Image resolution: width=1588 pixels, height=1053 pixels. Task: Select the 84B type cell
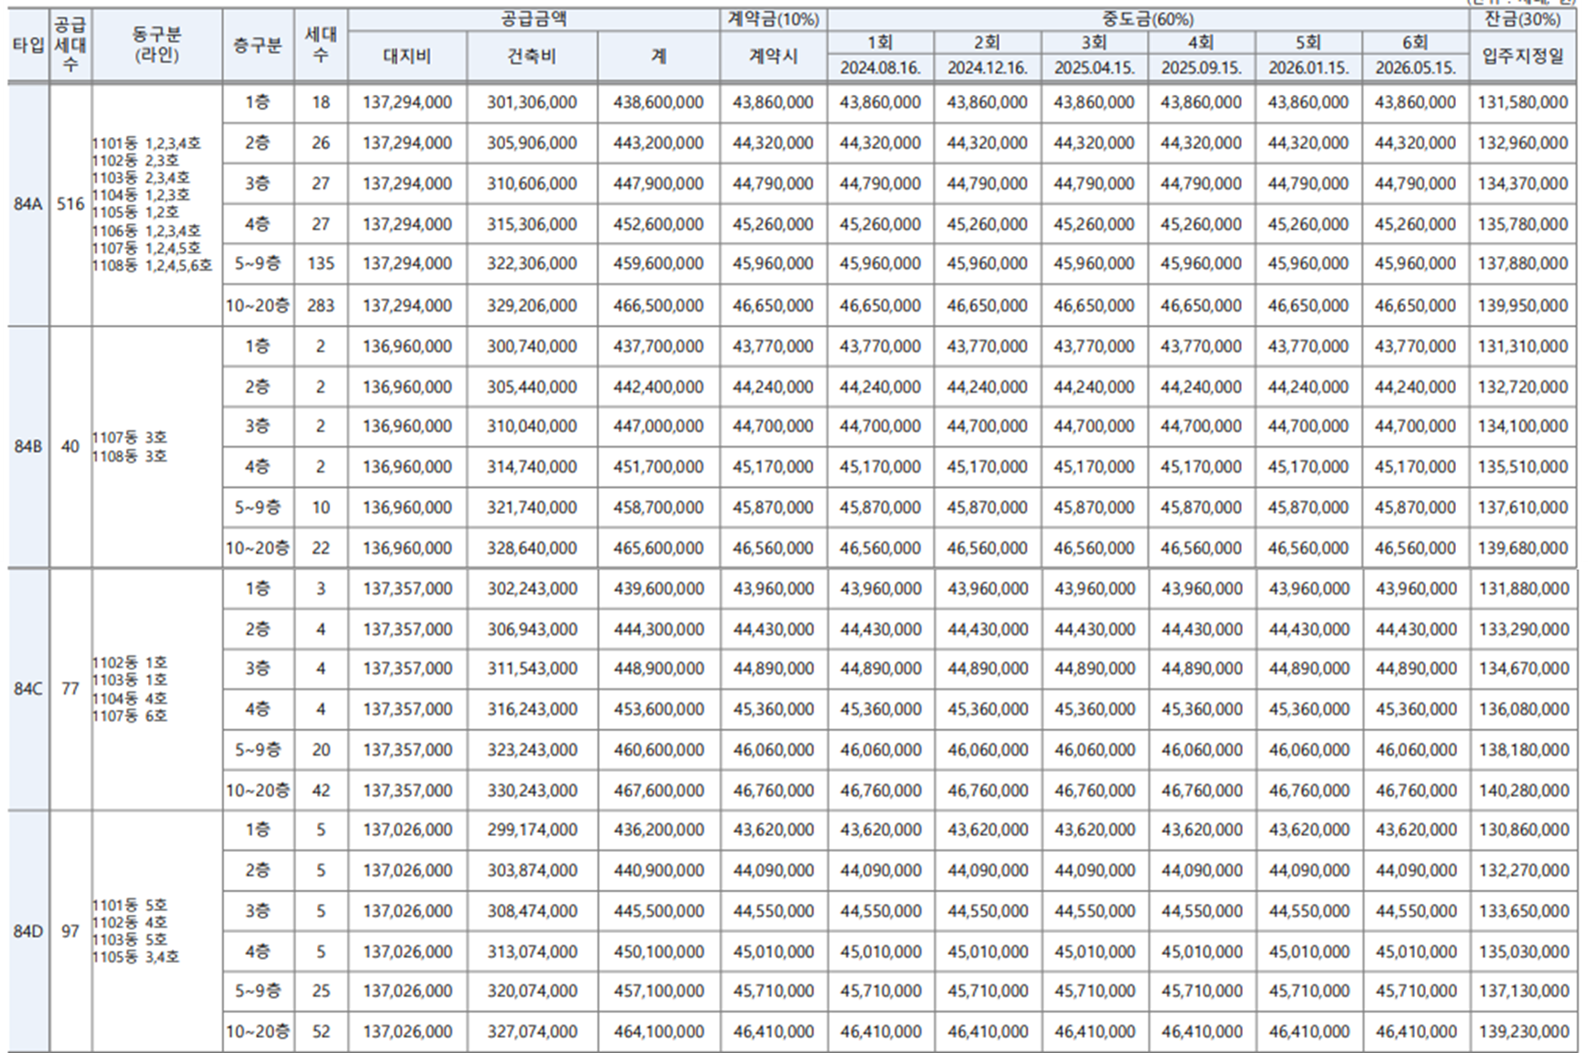click(28, 447)
